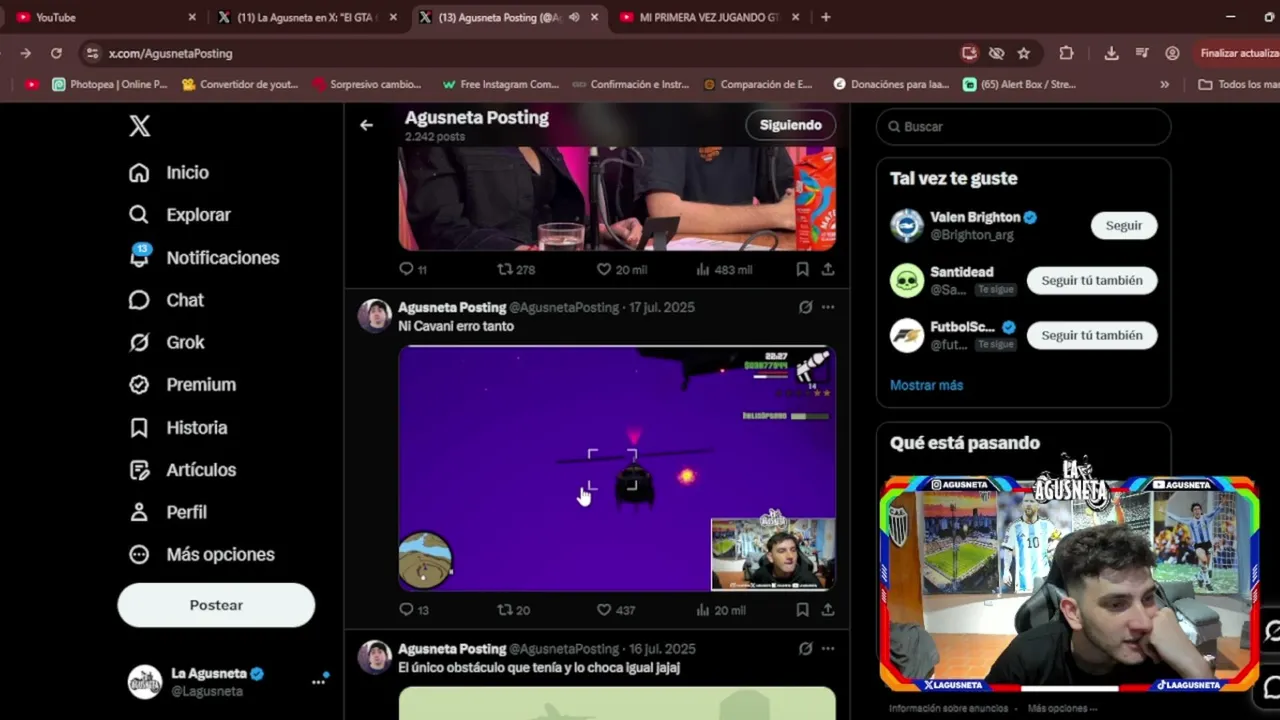This screenshot has height=720, width=1280.
Task: Click the X logo in the sidebar
Action: click(x=140, y=126)
